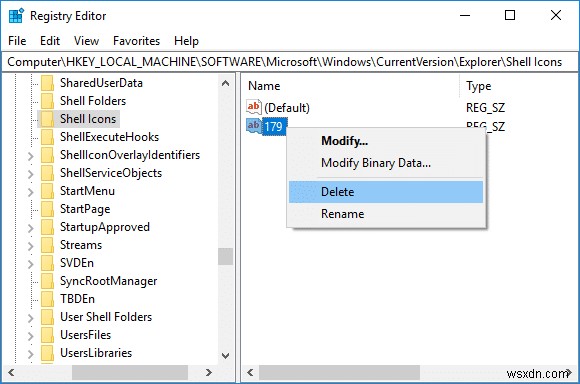This screenshot has height=384, width=580.
Task: Click tree pane scroll up arrow
Action: coord(225,83)
